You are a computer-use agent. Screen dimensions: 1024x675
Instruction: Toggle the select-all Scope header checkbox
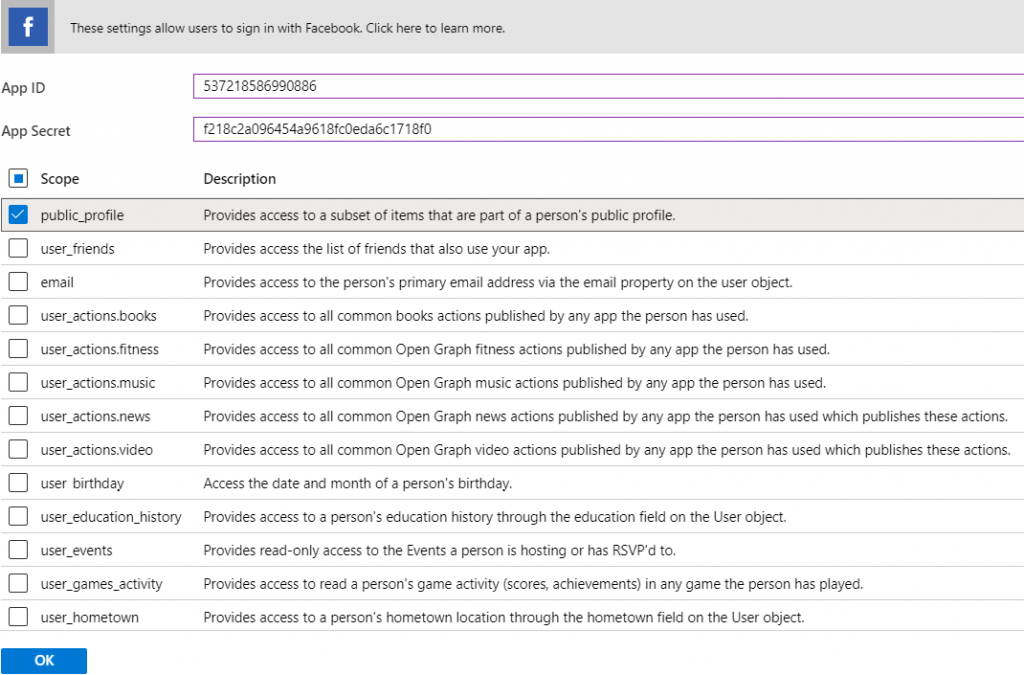coord(18,179)
